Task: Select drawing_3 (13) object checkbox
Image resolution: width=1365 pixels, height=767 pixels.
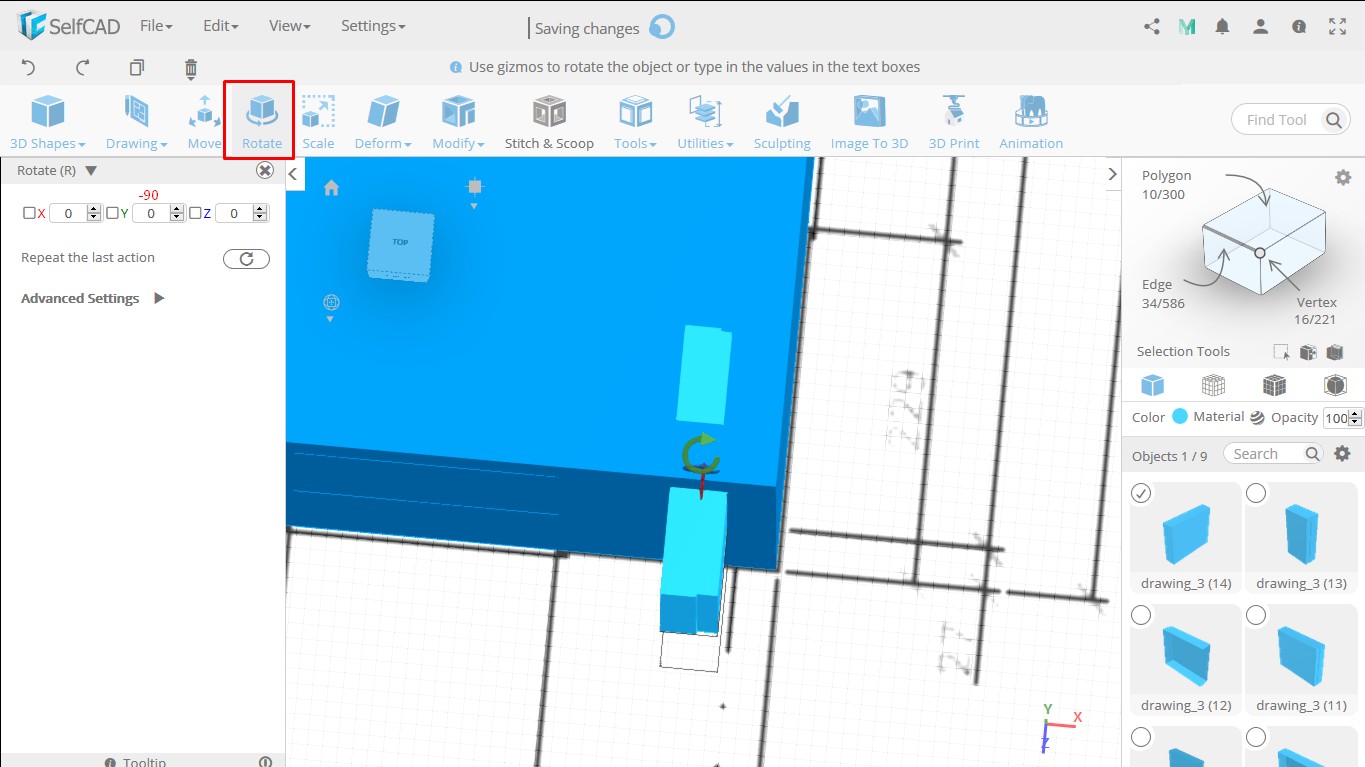Action: click(1256, 493)
